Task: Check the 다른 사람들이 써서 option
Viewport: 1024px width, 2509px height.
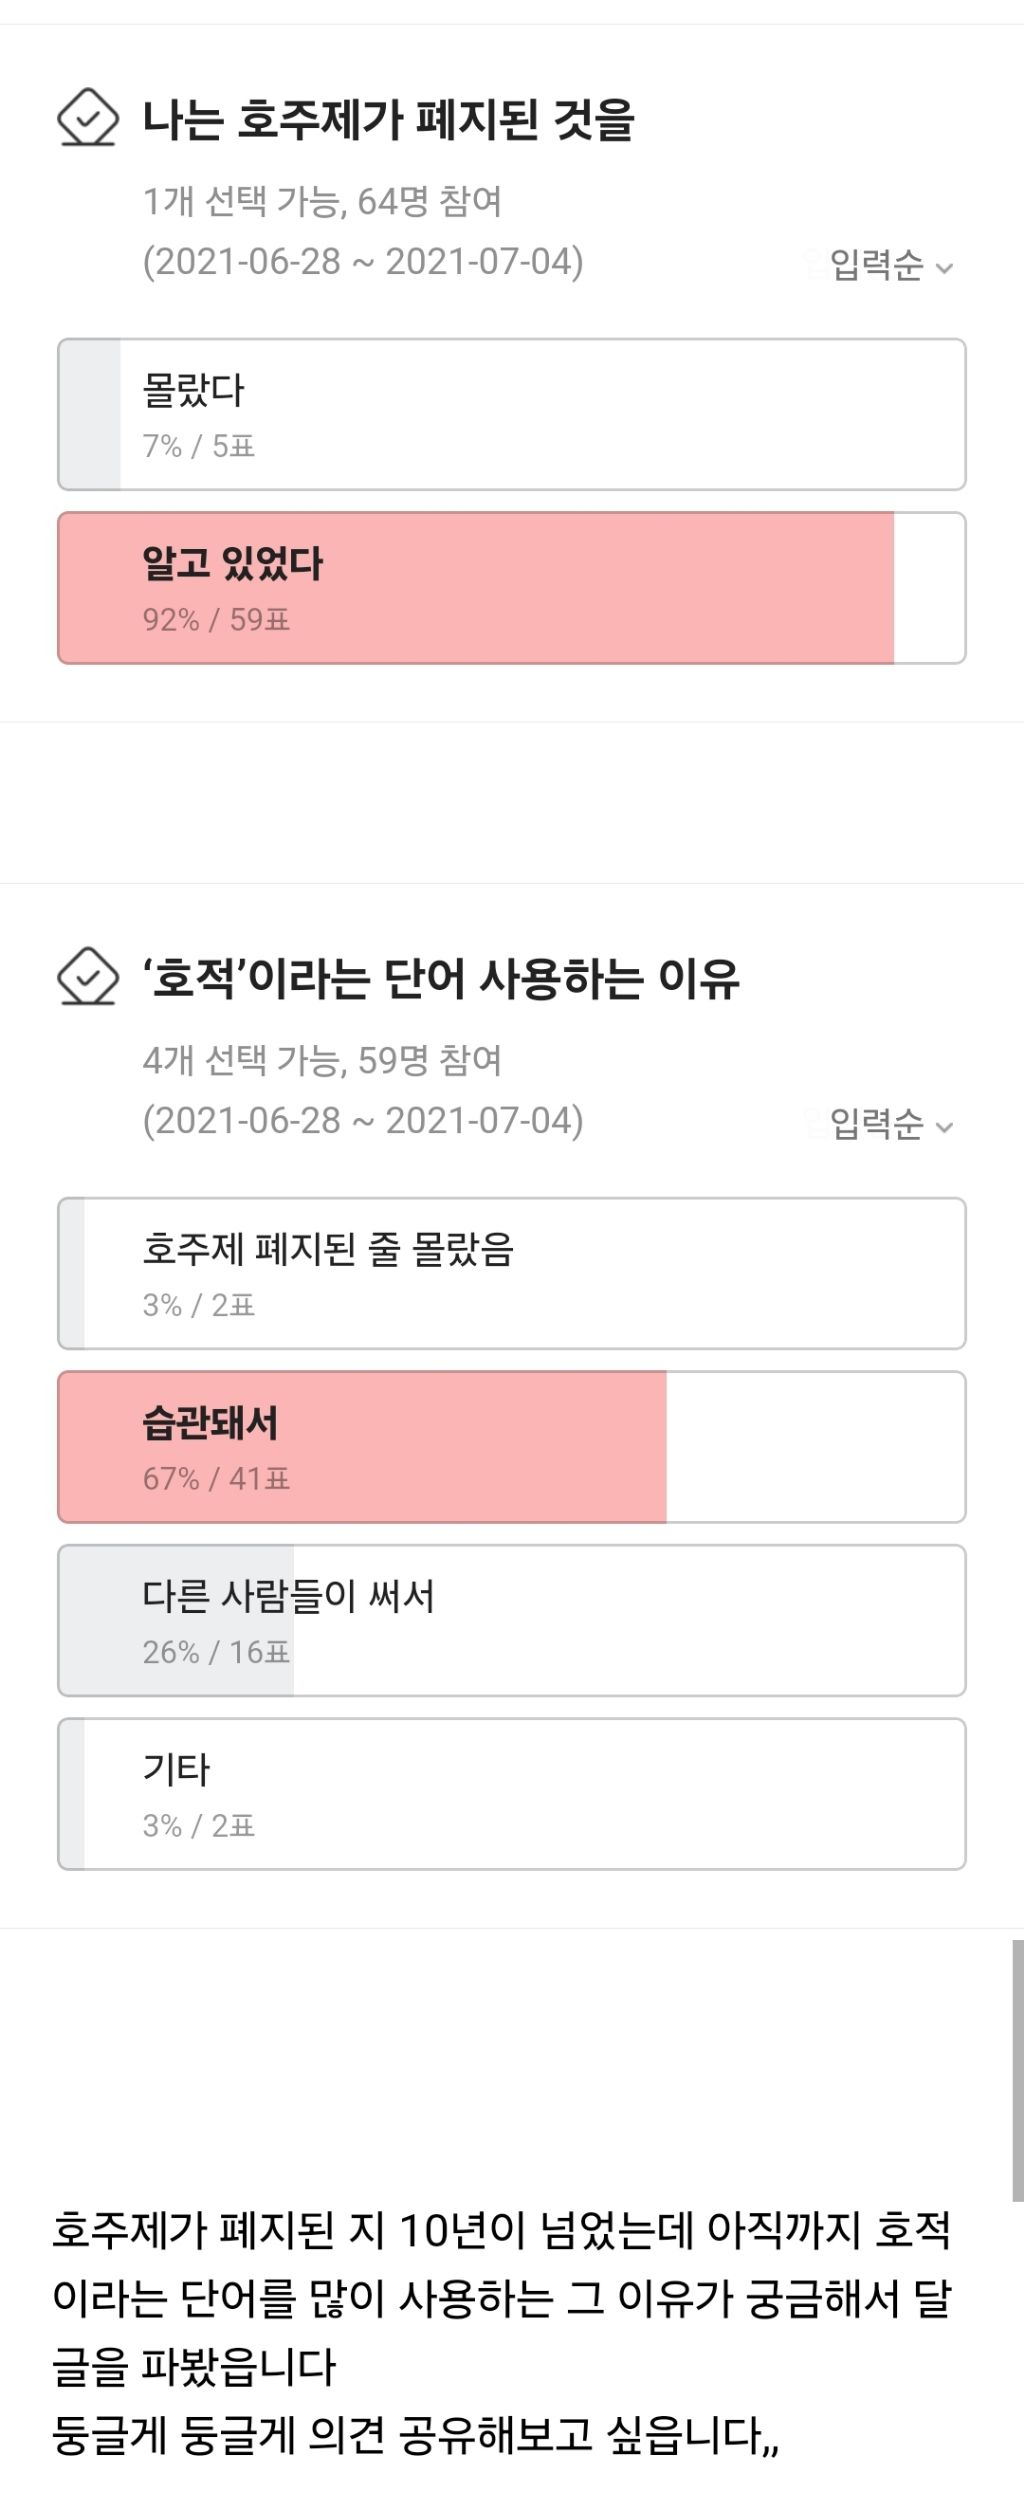Action: [x=511, y=1620]
